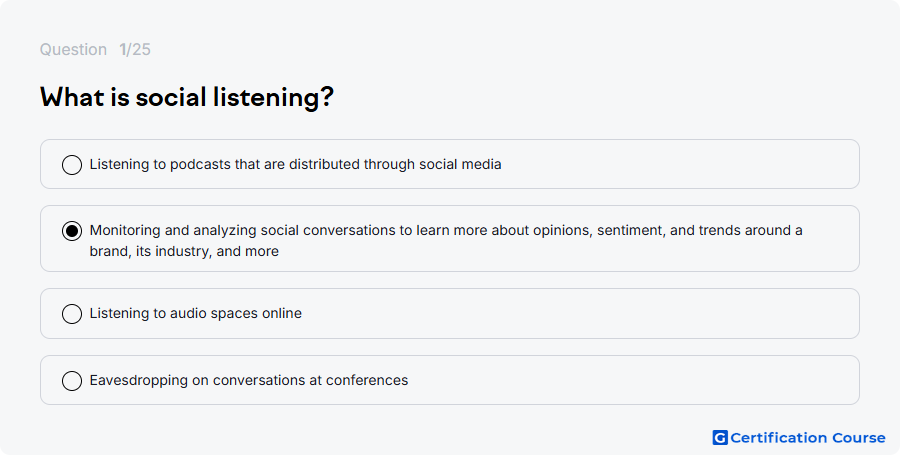
Task: Click the gray 'Question' label
Action: 73,49
